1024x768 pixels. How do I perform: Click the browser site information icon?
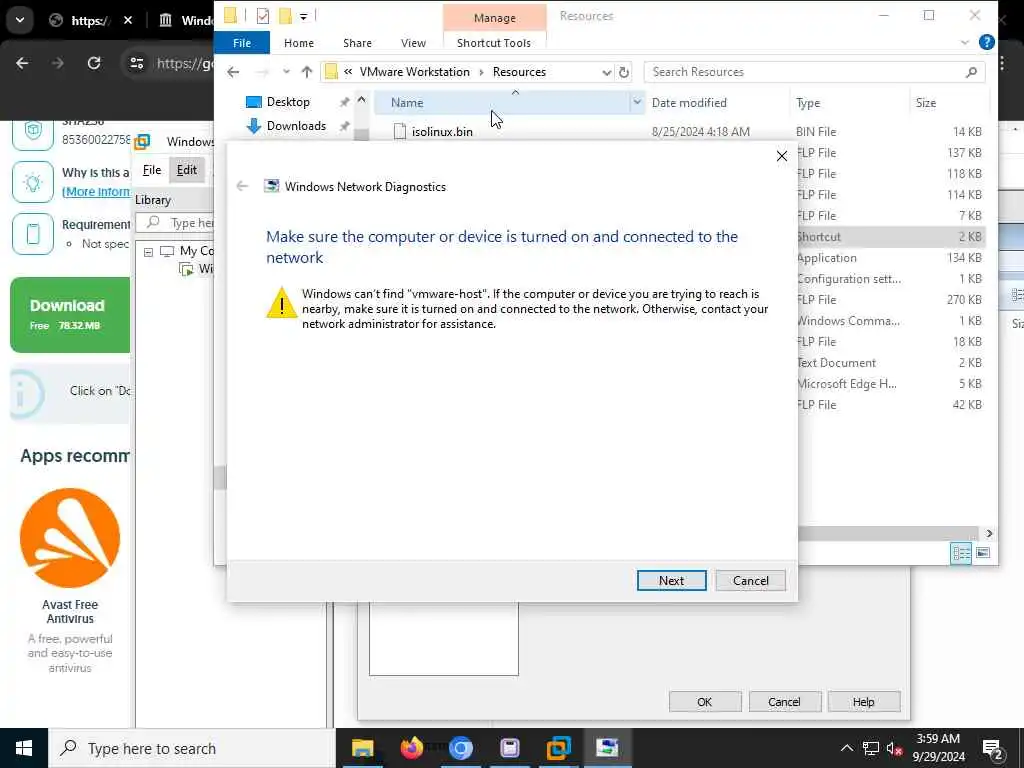click(136, 63)
